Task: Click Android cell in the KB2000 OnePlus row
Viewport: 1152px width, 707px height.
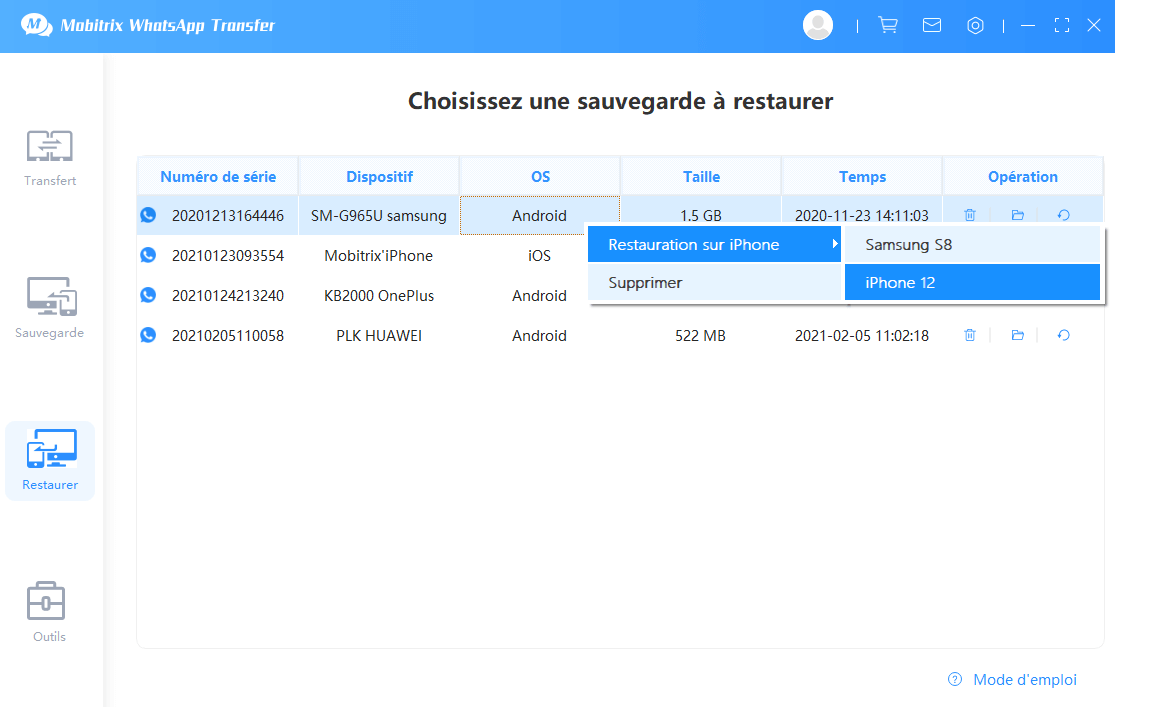Action: [539, 295]
